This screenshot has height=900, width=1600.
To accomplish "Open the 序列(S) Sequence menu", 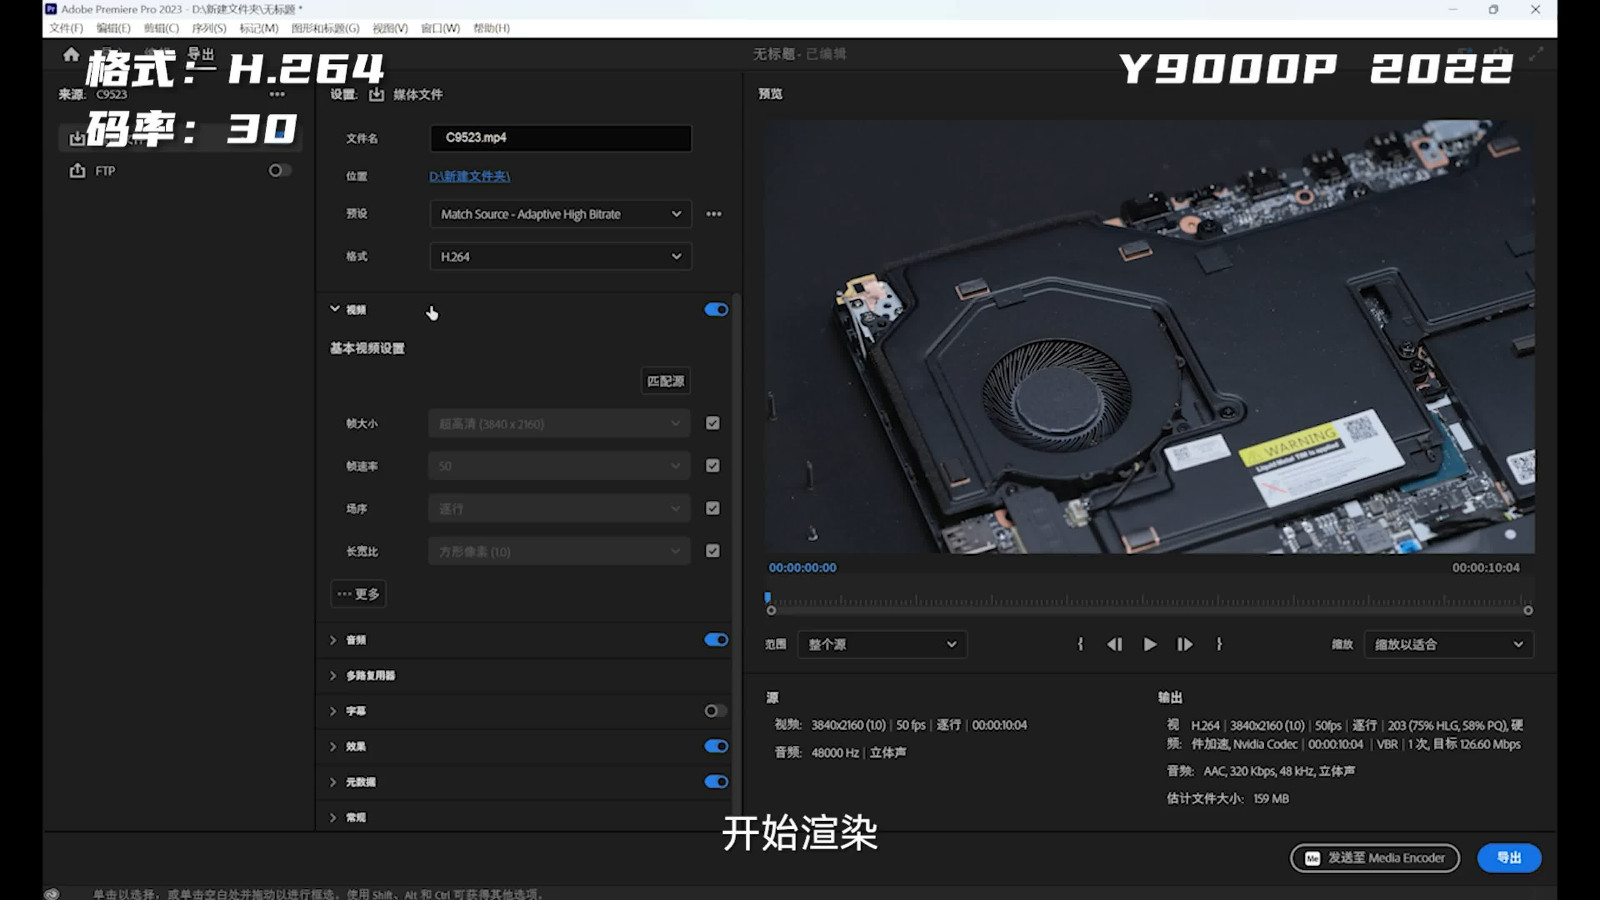I will [209, 28].
